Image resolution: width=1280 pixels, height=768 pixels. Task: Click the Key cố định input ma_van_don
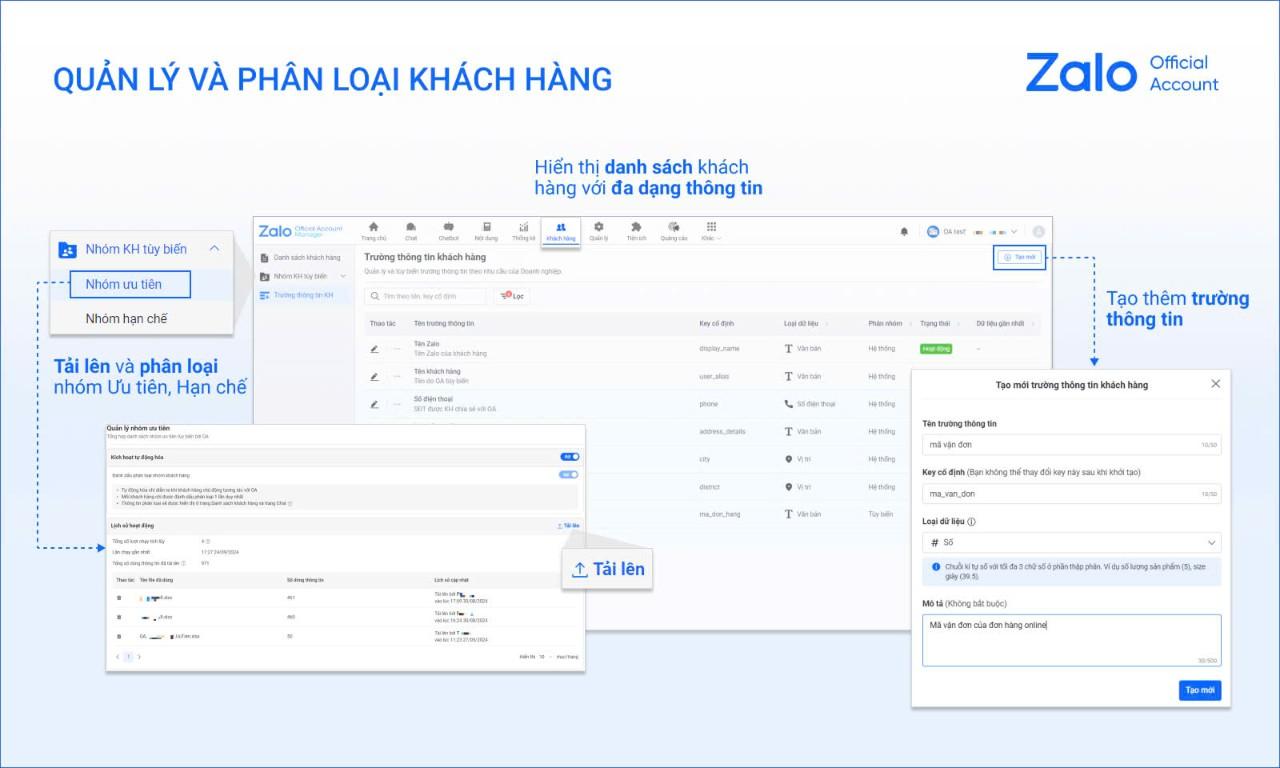[1071, 493]
